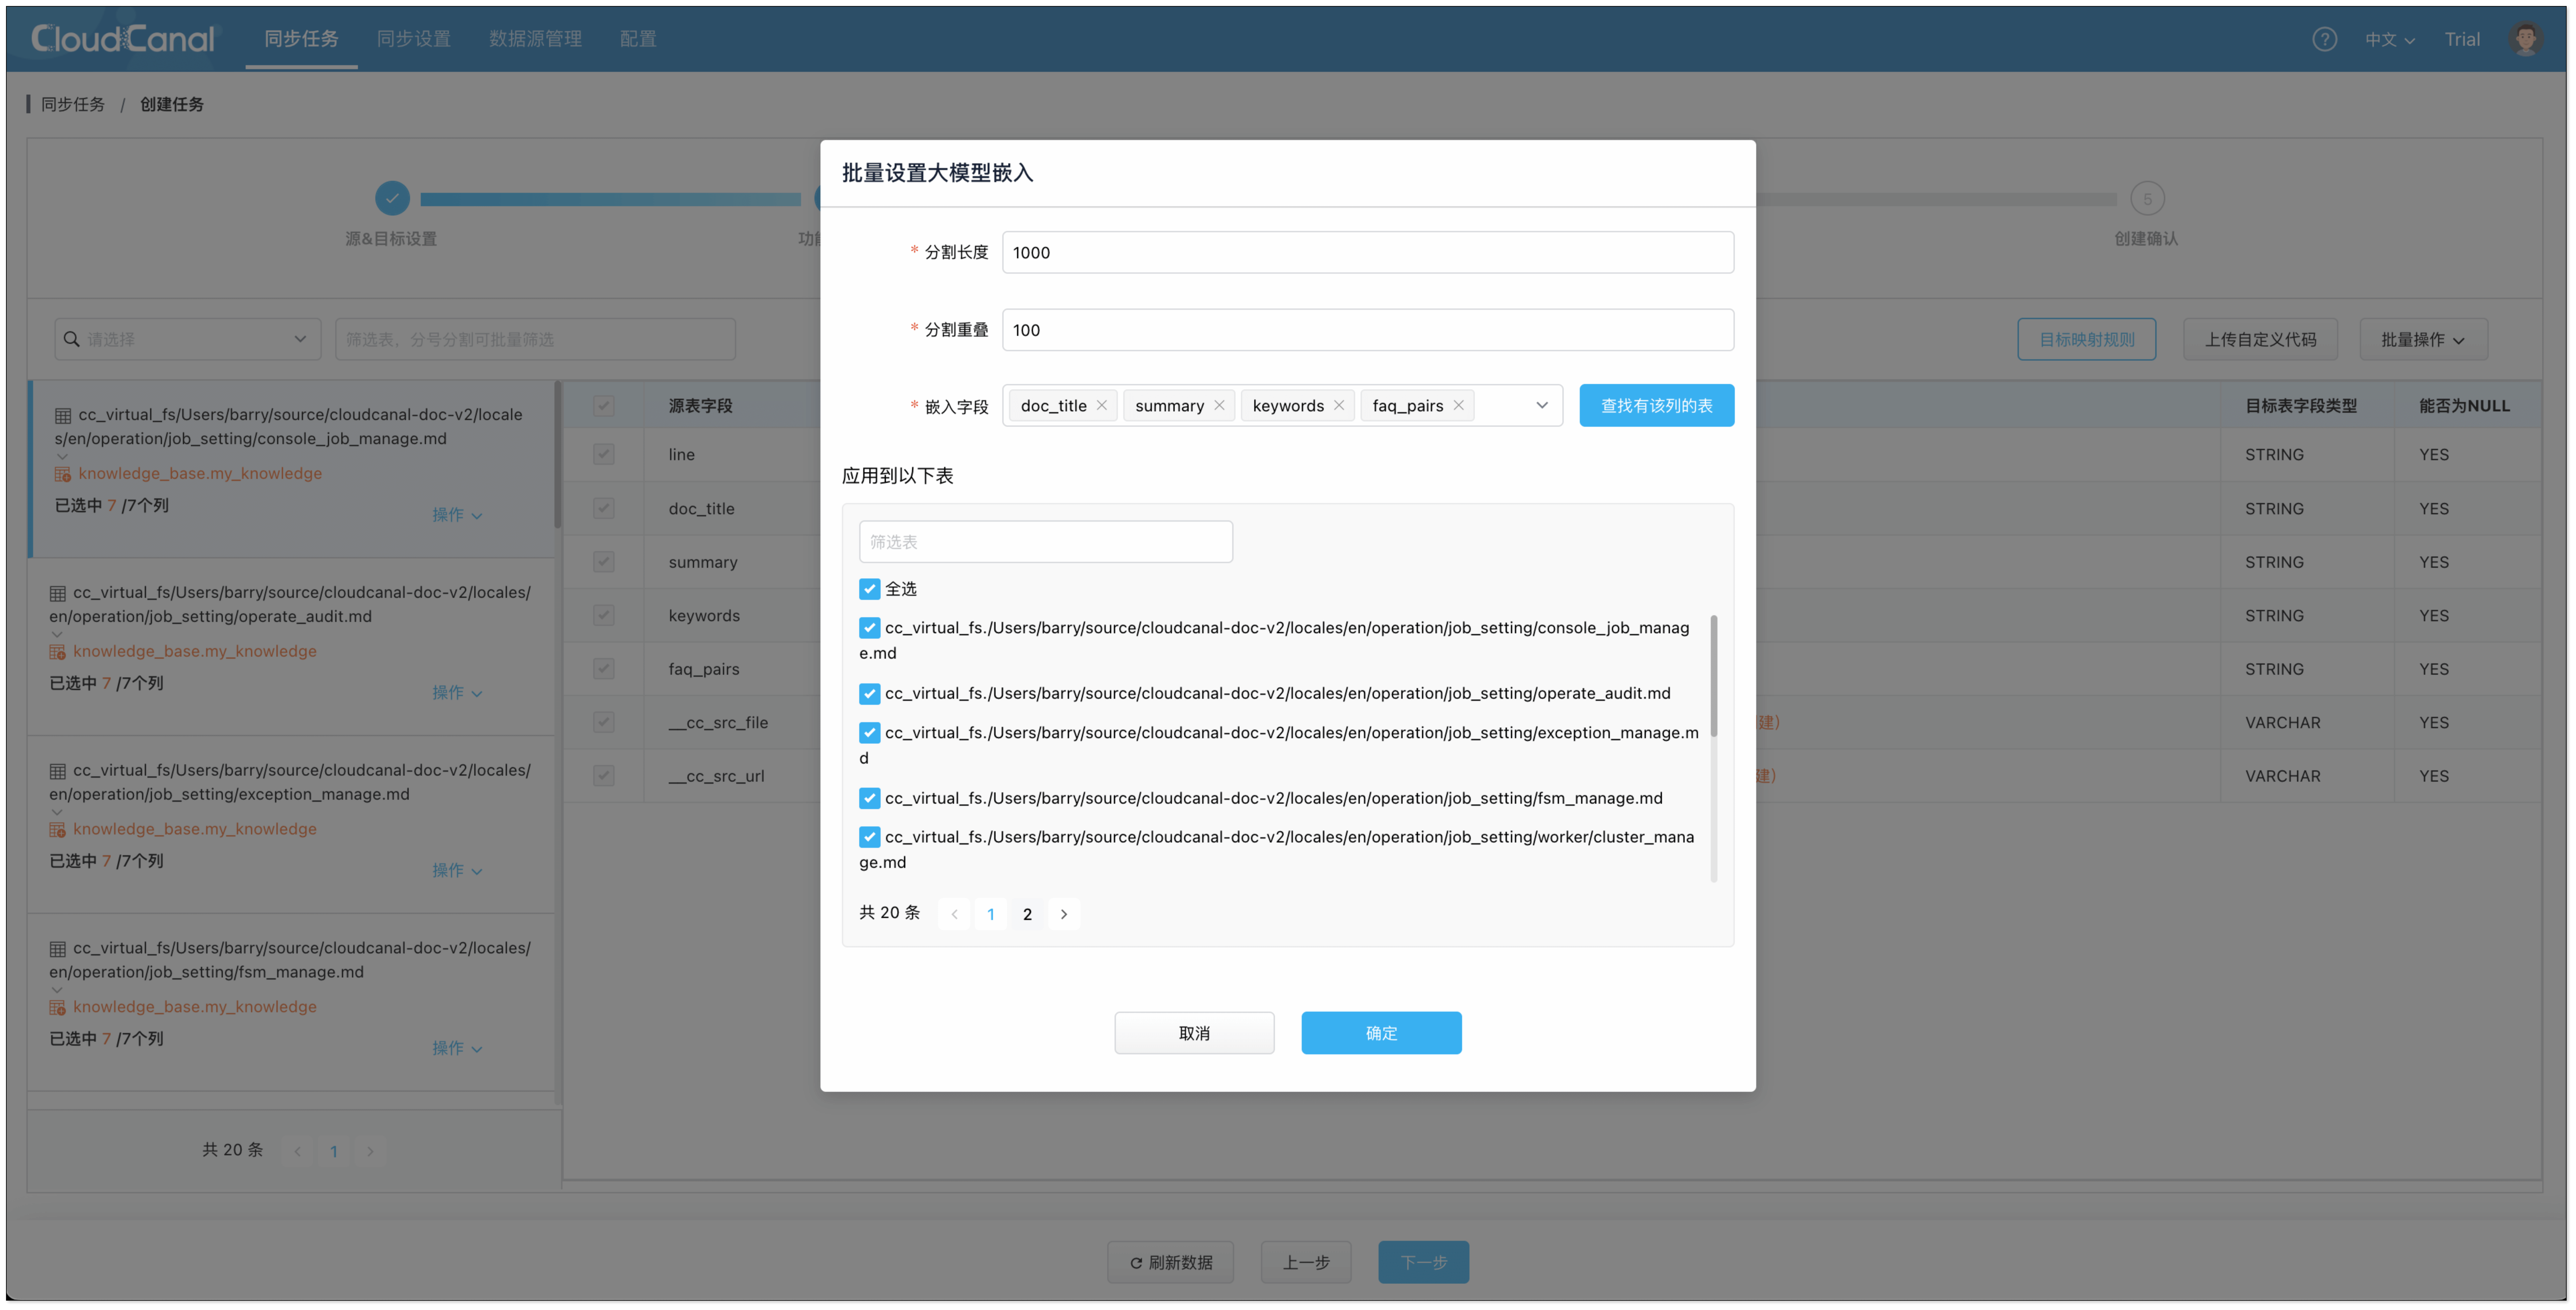Toggle the checkbox for the doc_title row
The height and width of the screenshot is (1310, 2576).
(x=603, y=508)
